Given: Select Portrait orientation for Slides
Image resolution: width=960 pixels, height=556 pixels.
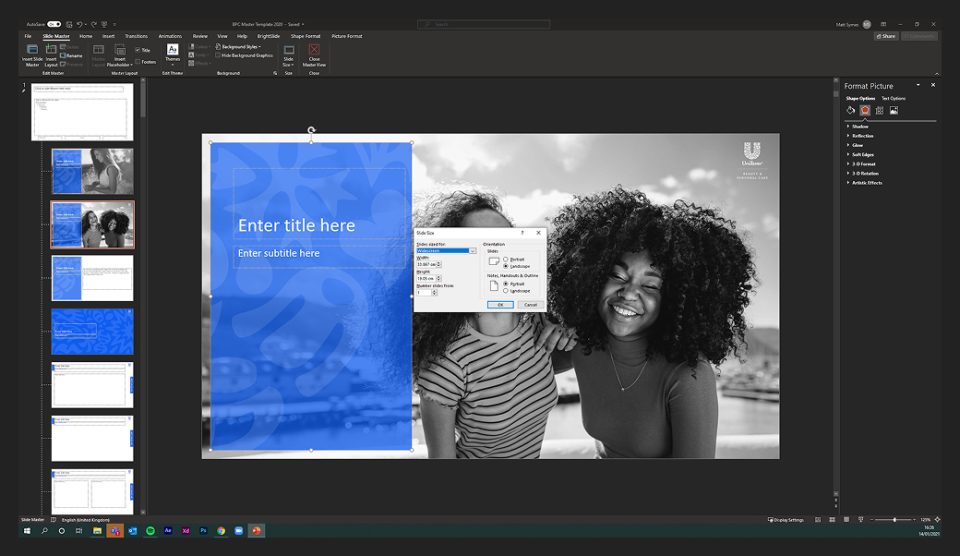Looking at the screenshot, I should [506, 259].
